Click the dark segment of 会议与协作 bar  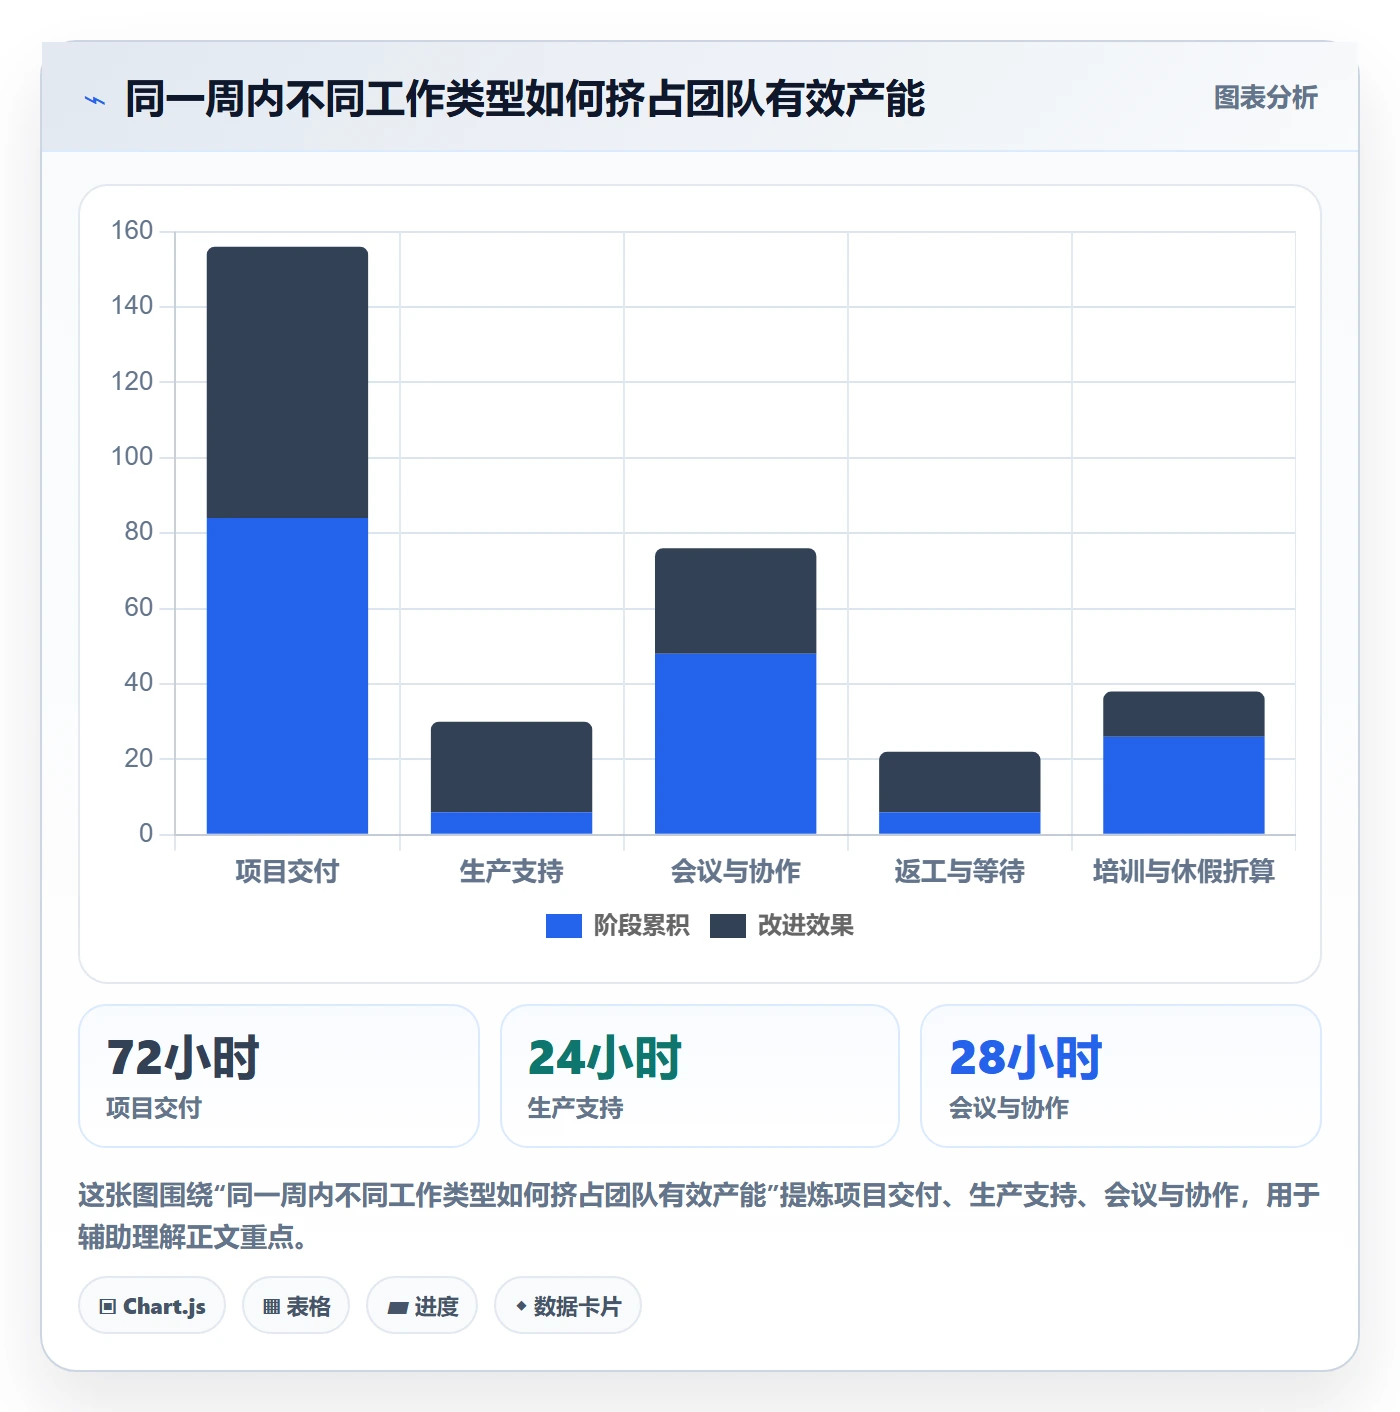pyautogui.click(x=735, y=601)
